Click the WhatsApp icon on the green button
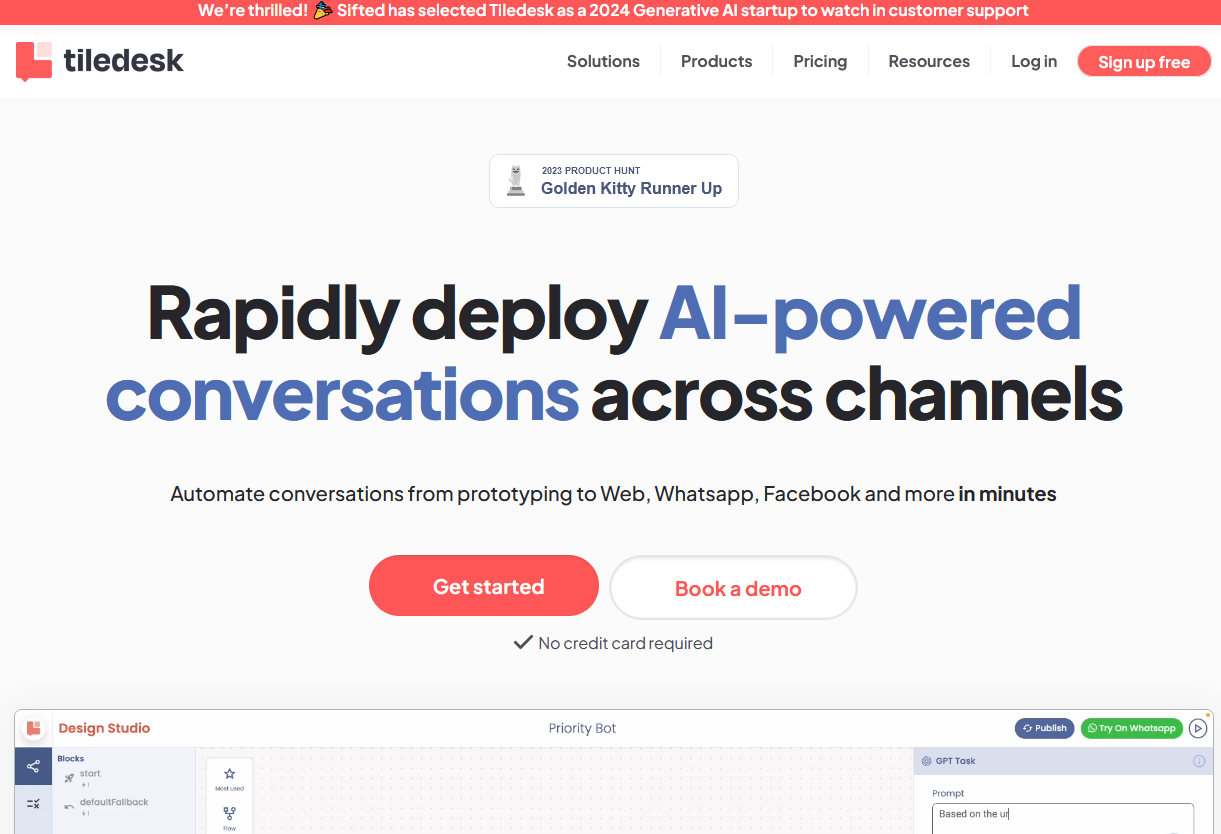The width and height of the screenshot is (1221, 834). [1092, 728]
